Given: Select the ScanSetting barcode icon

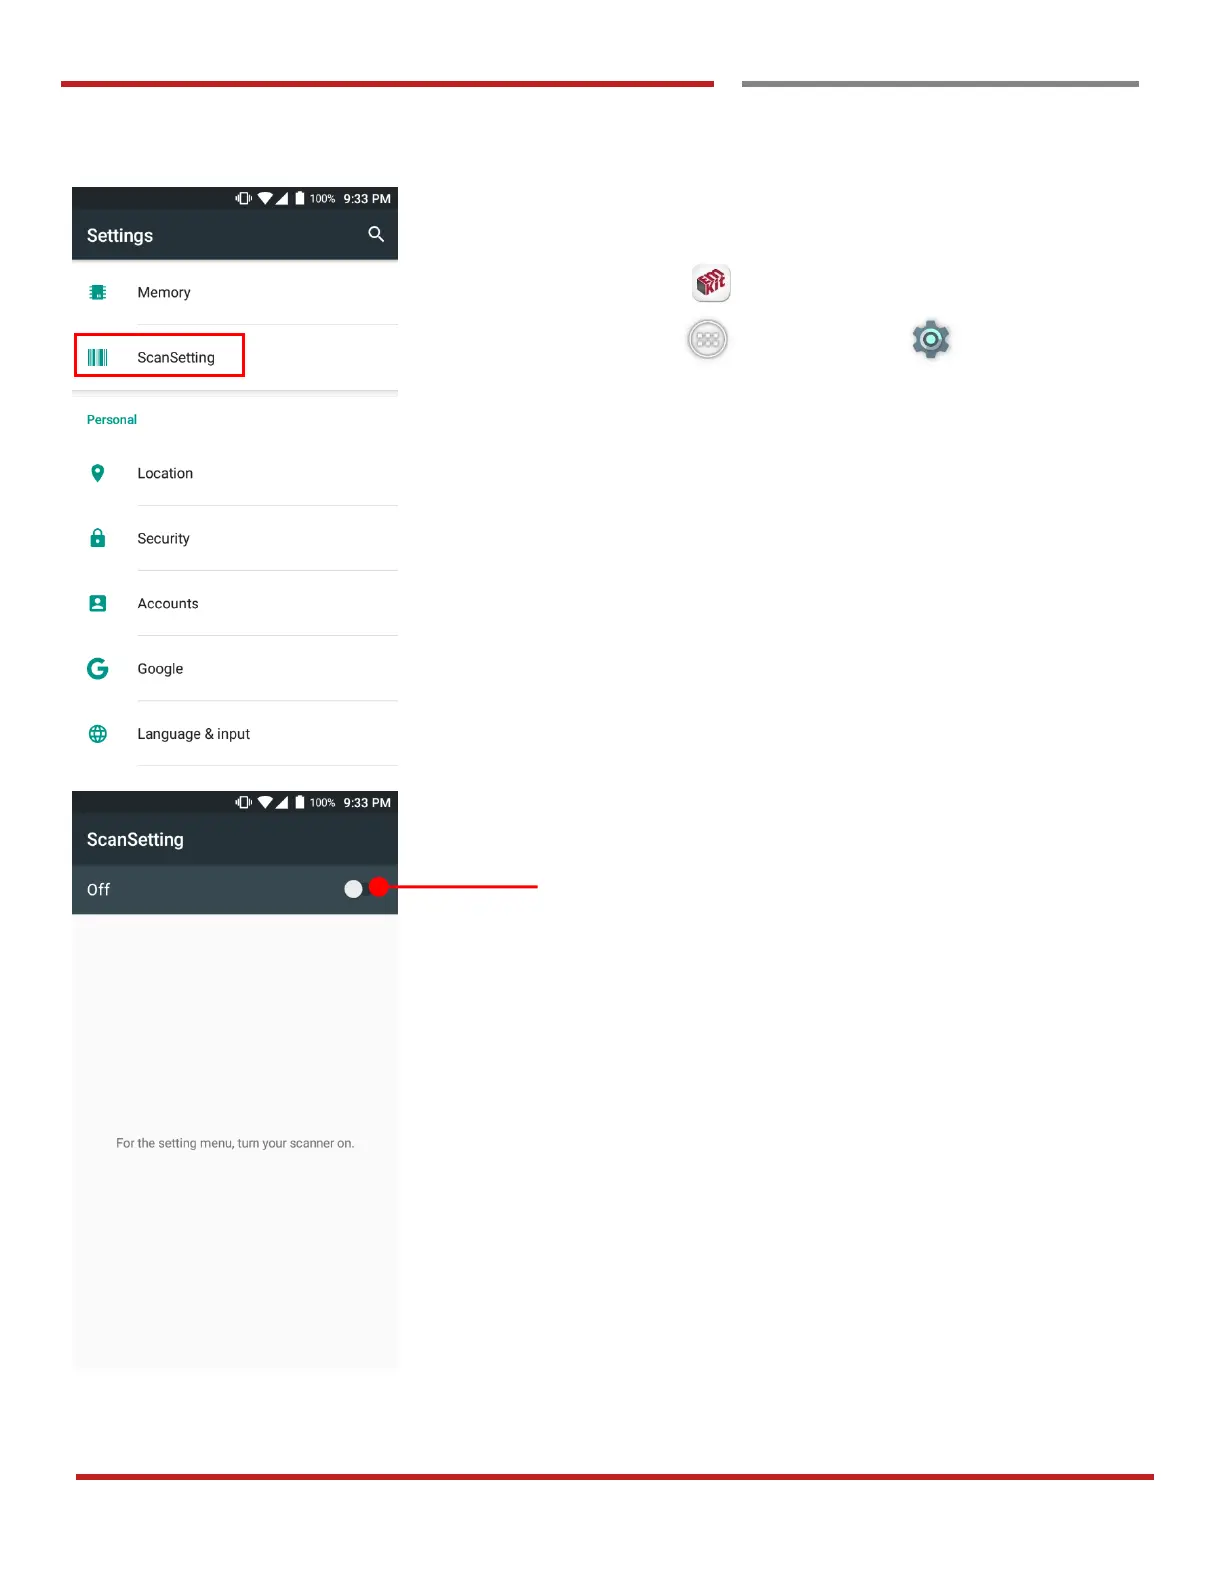Looking at the screenshot, I should [98, 357].
